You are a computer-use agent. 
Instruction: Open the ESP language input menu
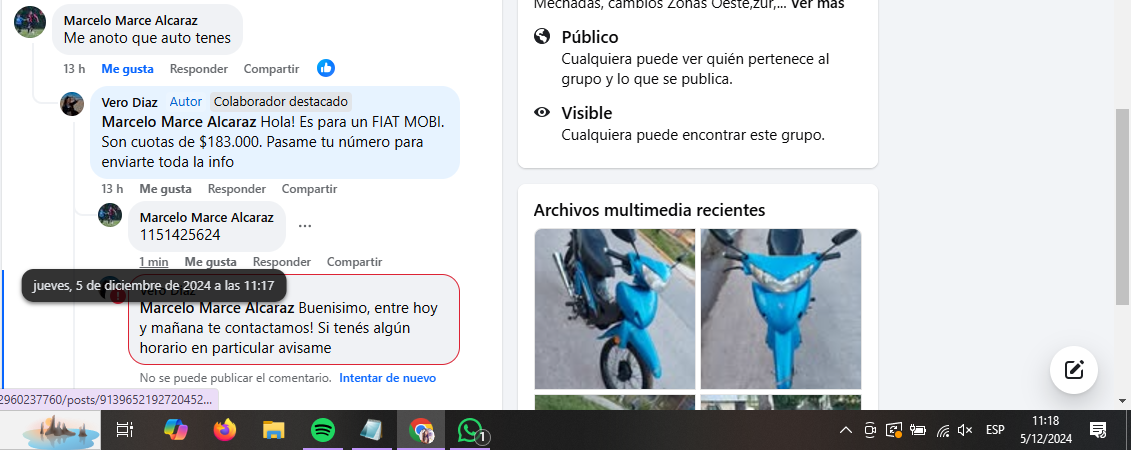point(995,430)
